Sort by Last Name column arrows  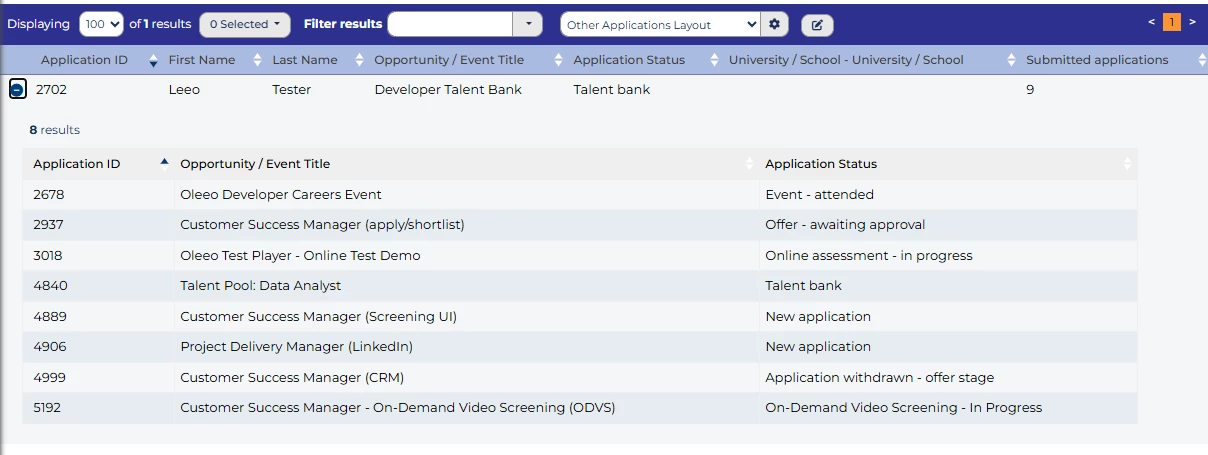[359, 60]
